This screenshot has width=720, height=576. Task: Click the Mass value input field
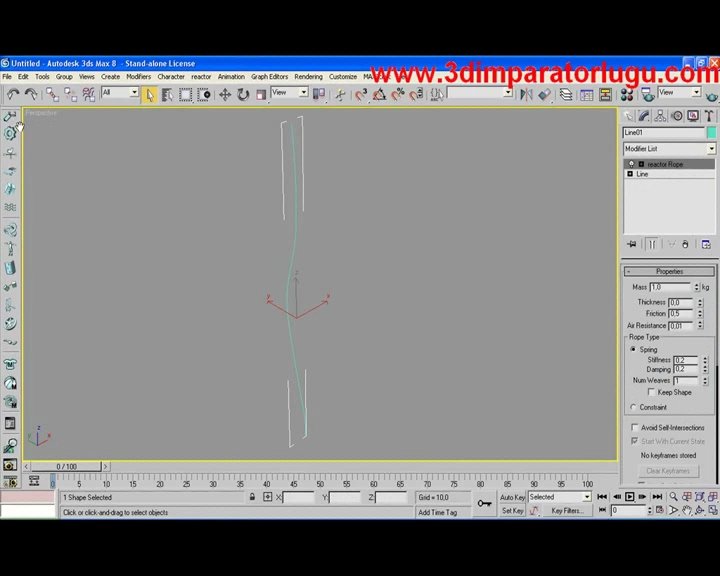click(670, 287)
